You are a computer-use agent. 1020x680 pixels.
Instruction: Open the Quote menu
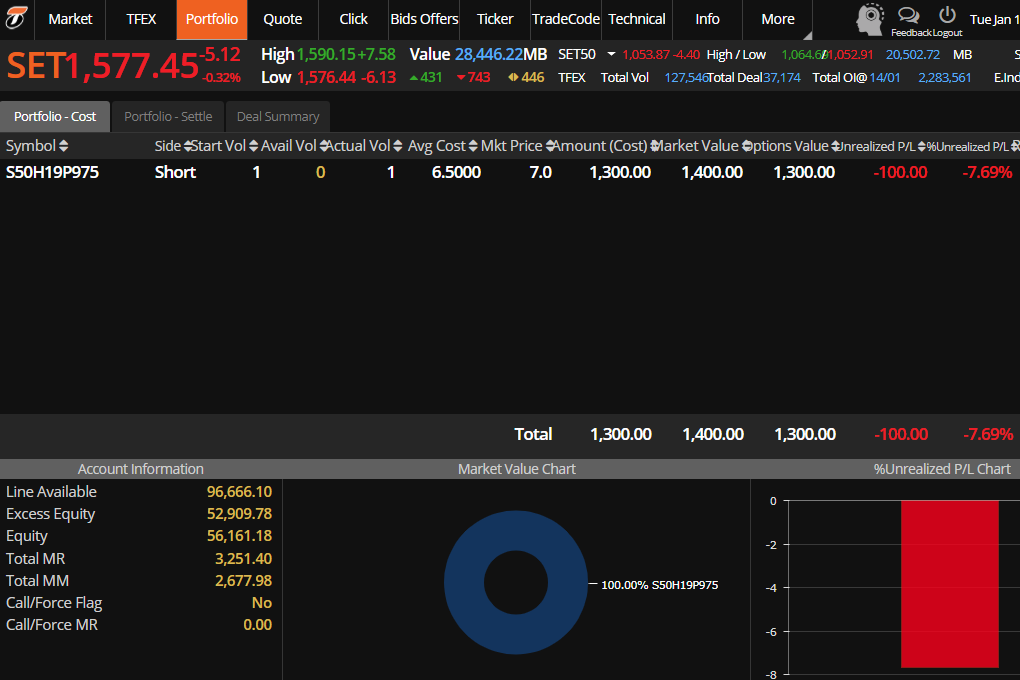click(282, 19)
